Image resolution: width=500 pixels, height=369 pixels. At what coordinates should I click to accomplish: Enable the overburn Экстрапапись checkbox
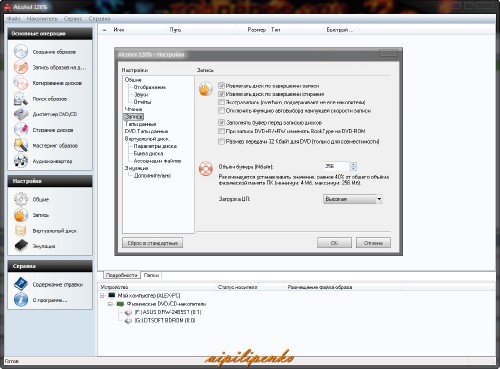[221, 102]
